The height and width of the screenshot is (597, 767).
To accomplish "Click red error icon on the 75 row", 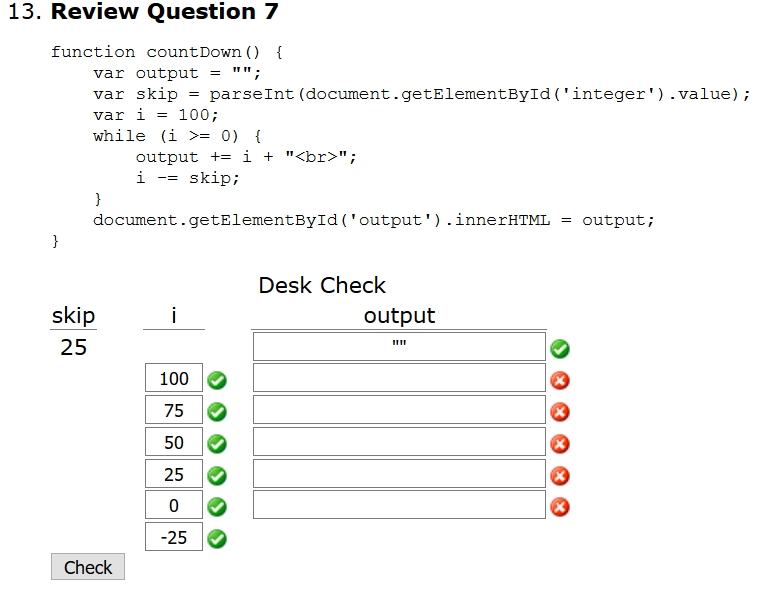I will 560,412.
